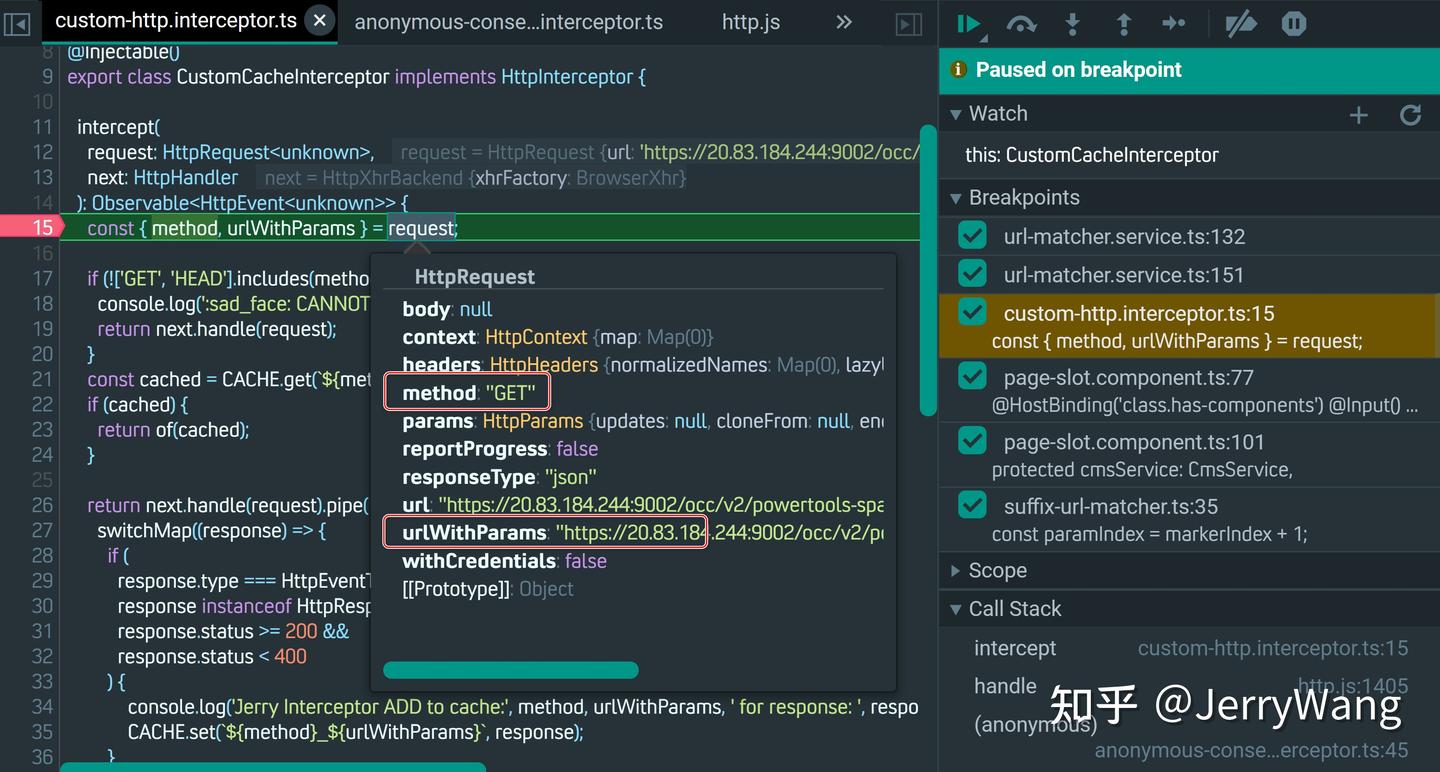Screen dimensions: 1440x772
Task: Add a new watch expression
Action: 1358,116
